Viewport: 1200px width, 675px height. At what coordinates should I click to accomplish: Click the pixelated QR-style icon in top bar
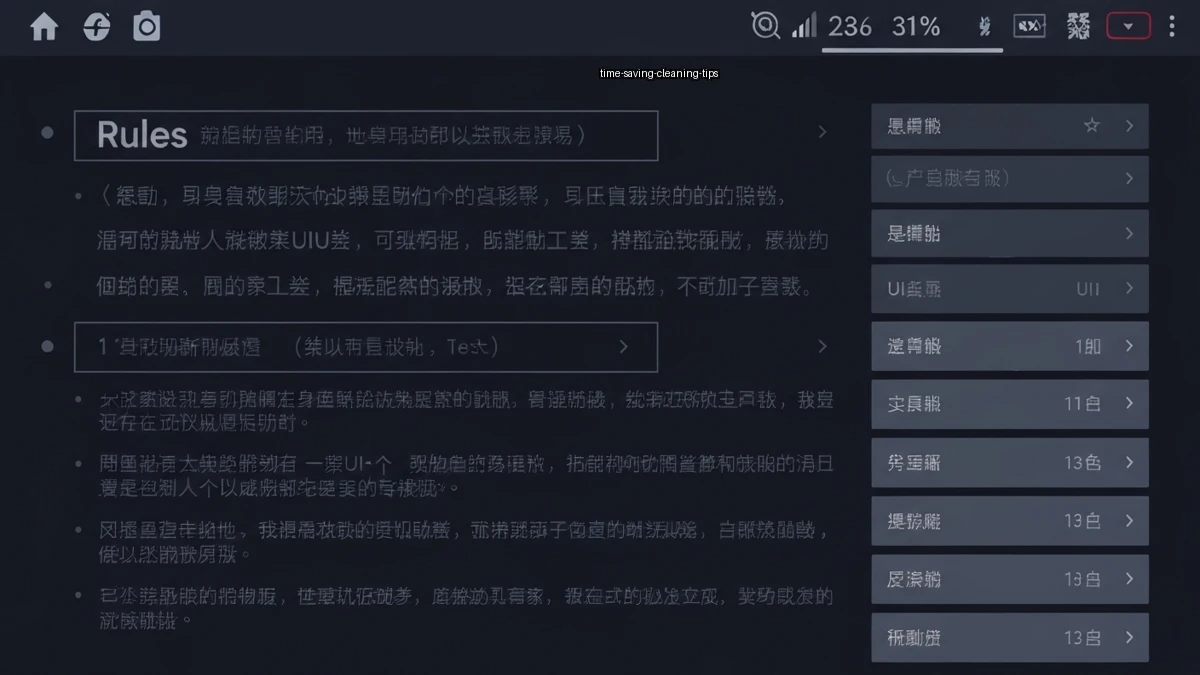[1078, 27]
